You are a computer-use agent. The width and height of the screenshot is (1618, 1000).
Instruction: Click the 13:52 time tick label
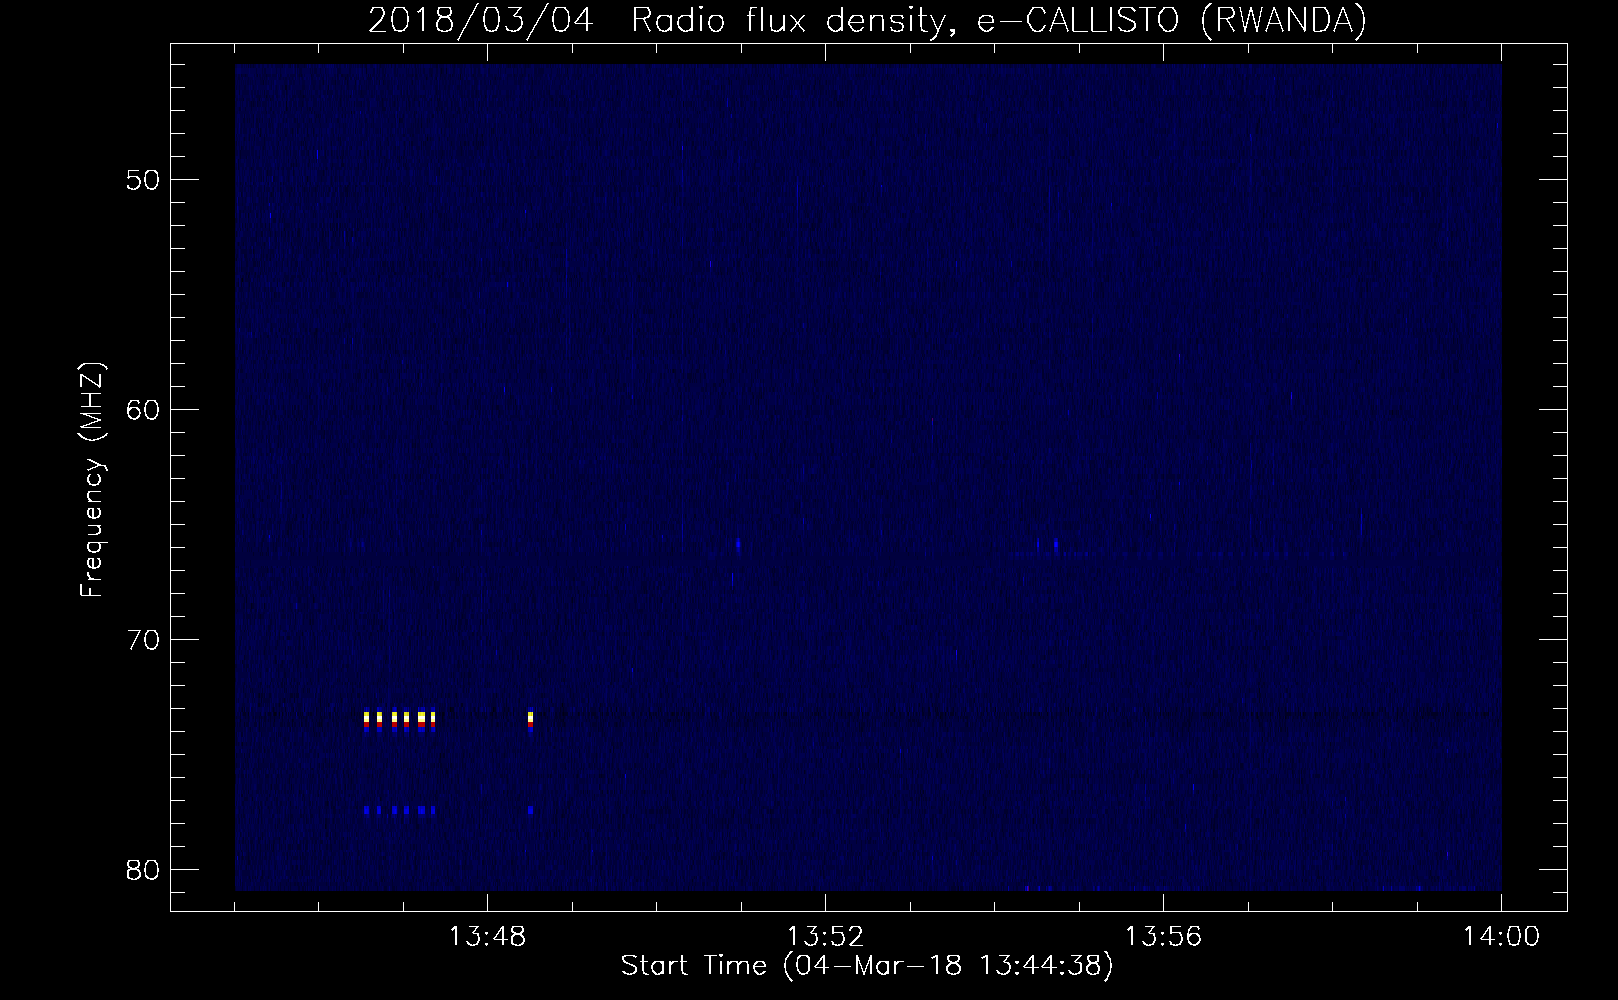click(825, 938)
